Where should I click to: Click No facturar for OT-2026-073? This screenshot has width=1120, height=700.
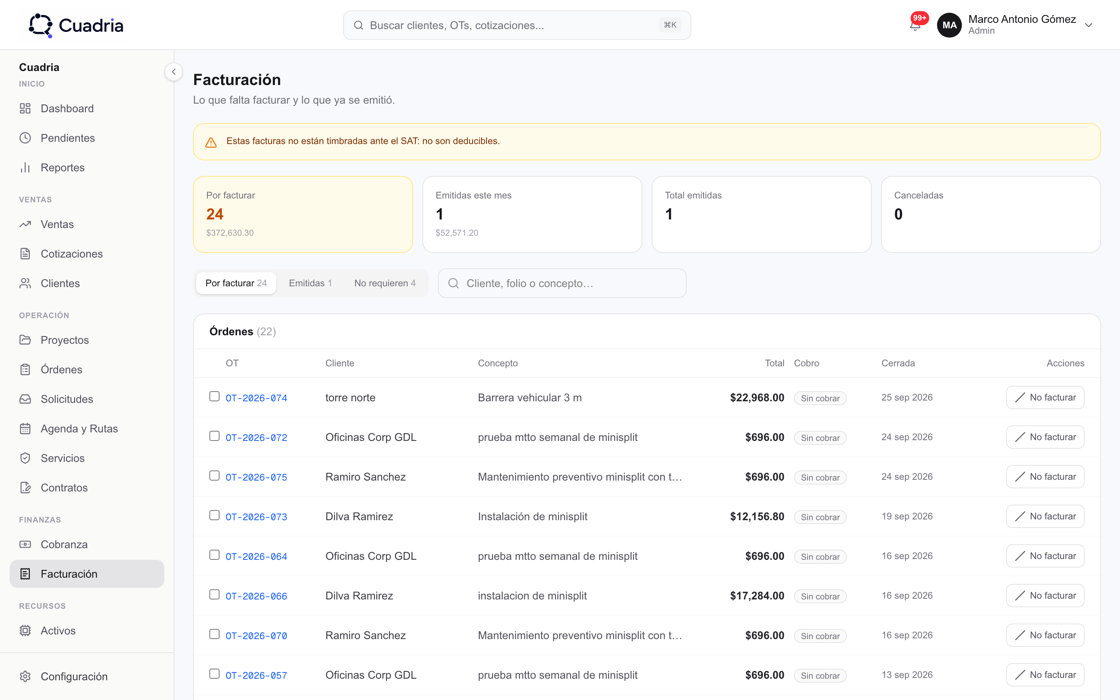1045,516
